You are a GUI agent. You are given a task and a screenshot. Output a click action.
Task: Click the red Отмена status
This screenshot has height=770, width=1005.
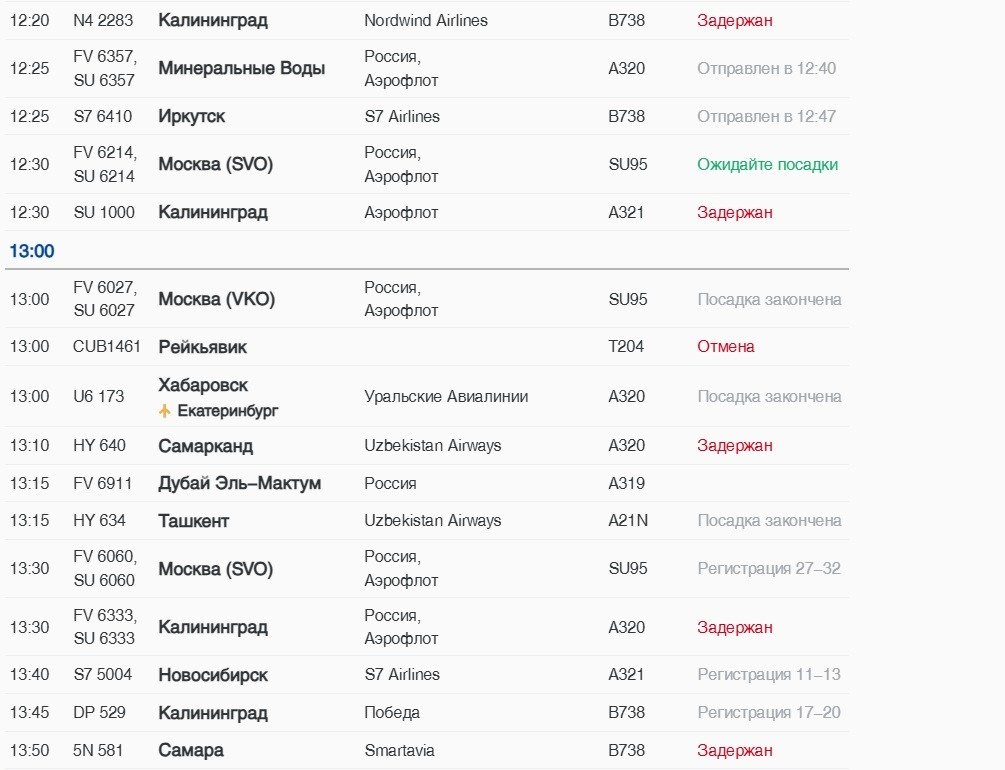(x=725, y=347)
